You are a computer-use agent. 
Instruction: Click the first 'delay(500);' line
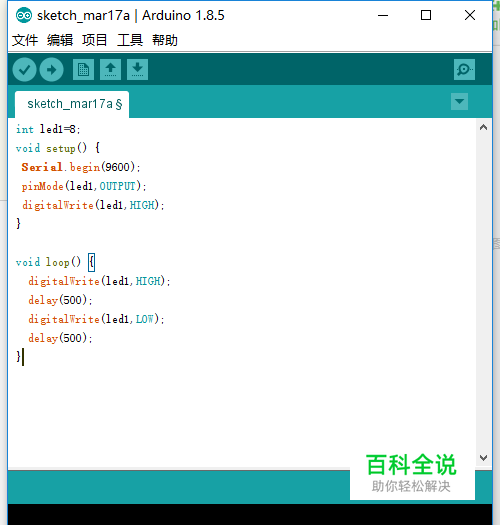coord(60,300)
